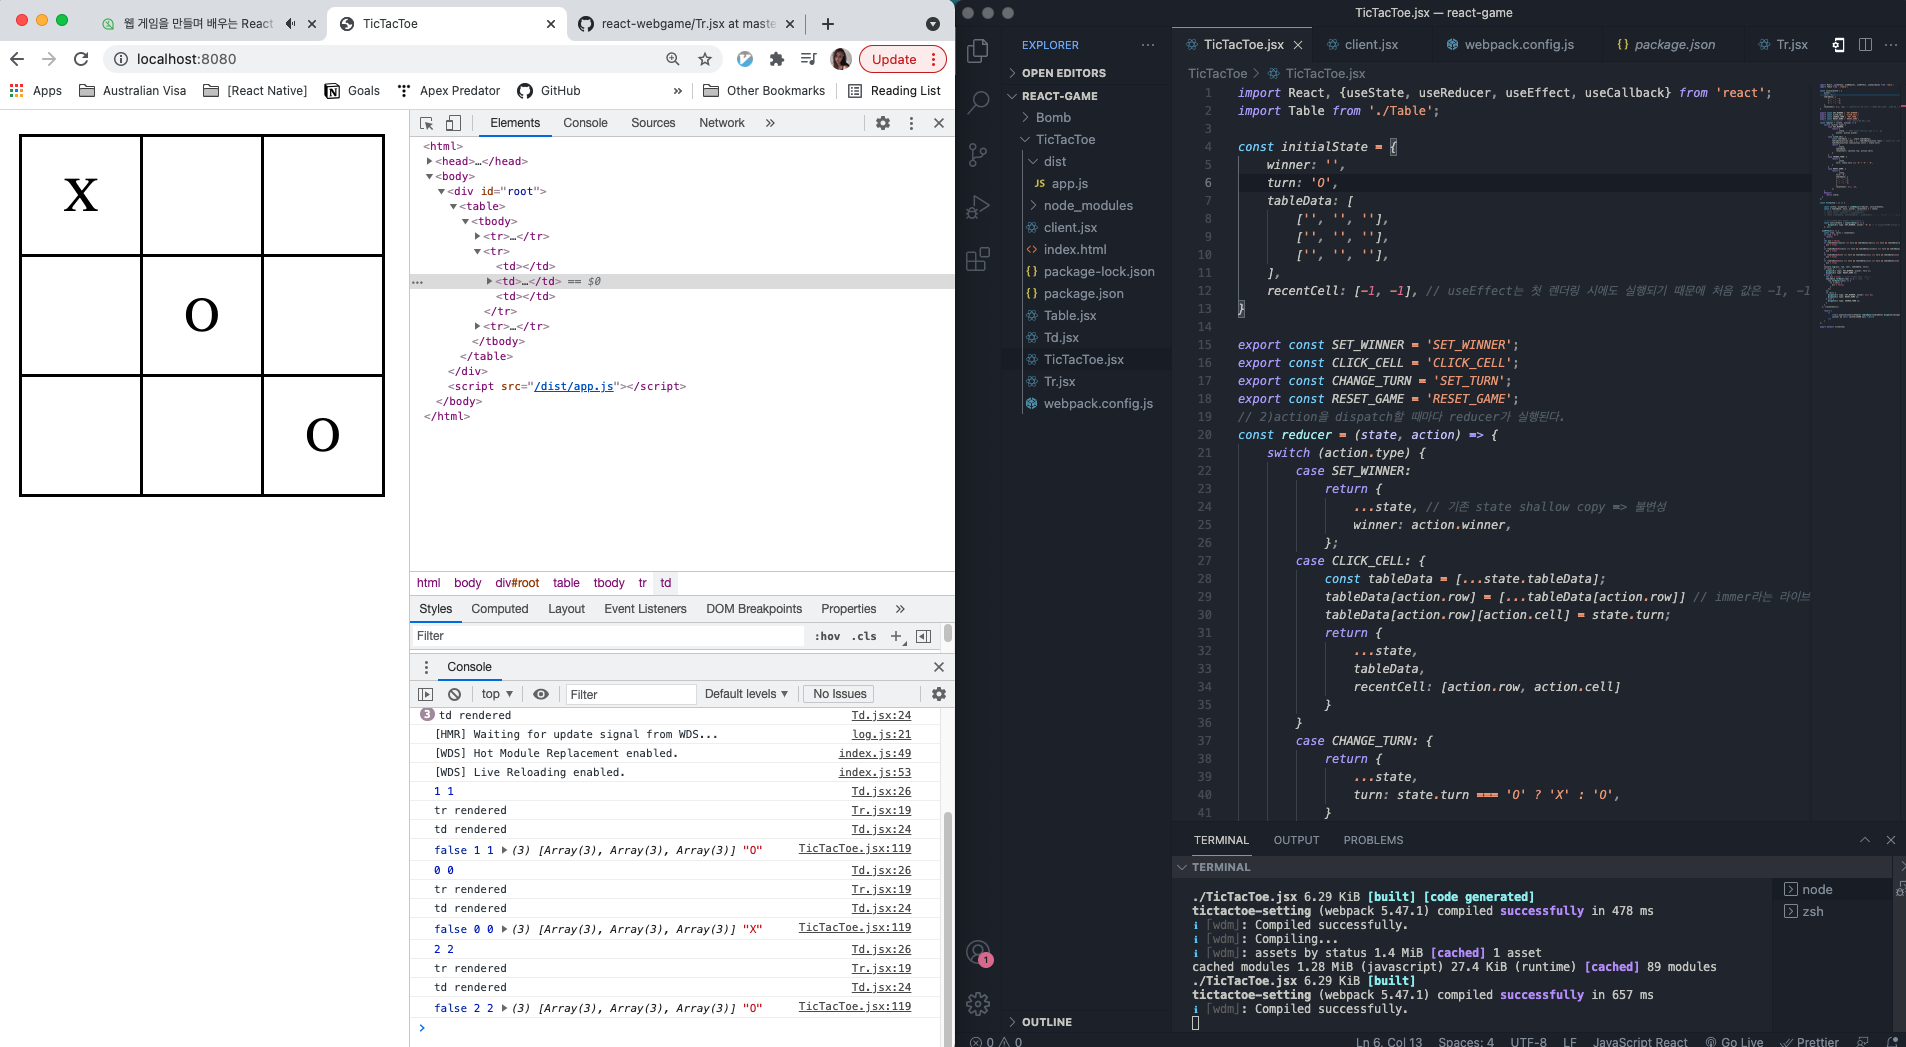
Task: Toggle :hov element state panel
Action: coord(827,636)
